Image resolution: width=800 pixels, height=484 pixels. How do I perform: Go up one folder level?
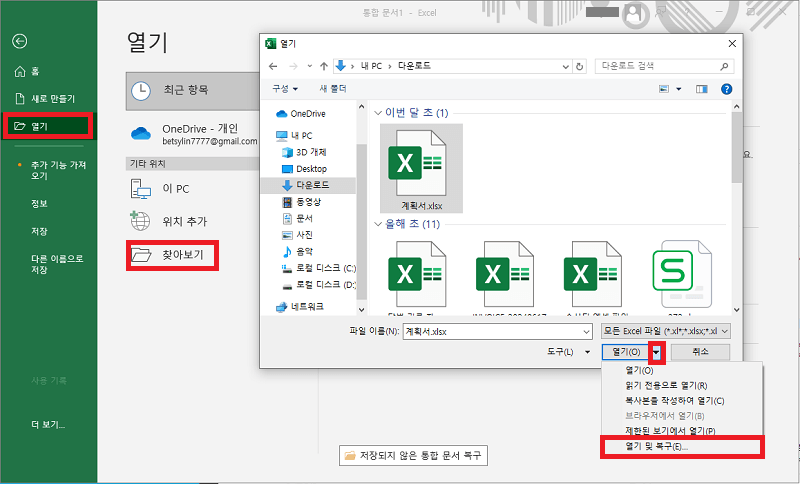click(323, 66)
